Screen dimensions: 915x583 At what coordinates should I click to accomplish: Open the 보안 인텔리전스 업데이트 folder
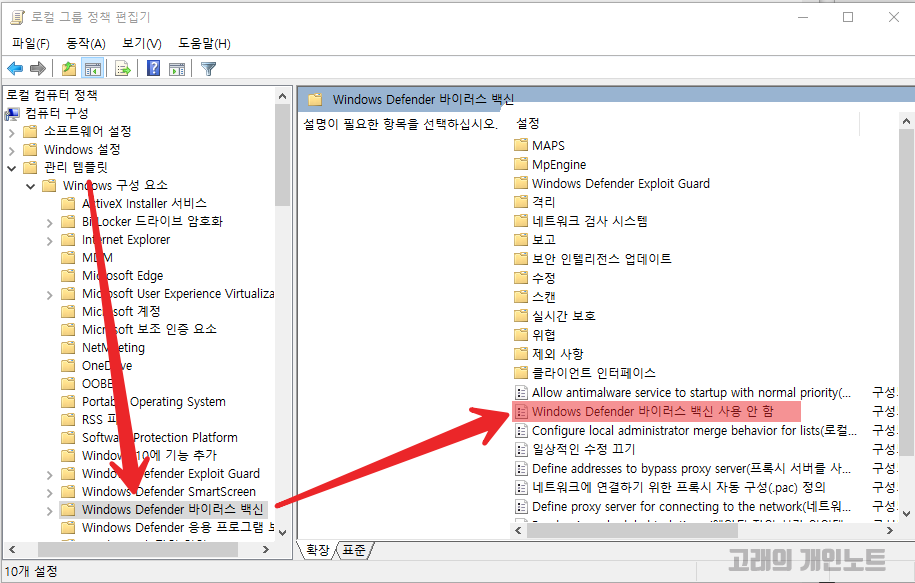[x=602, y=259]
